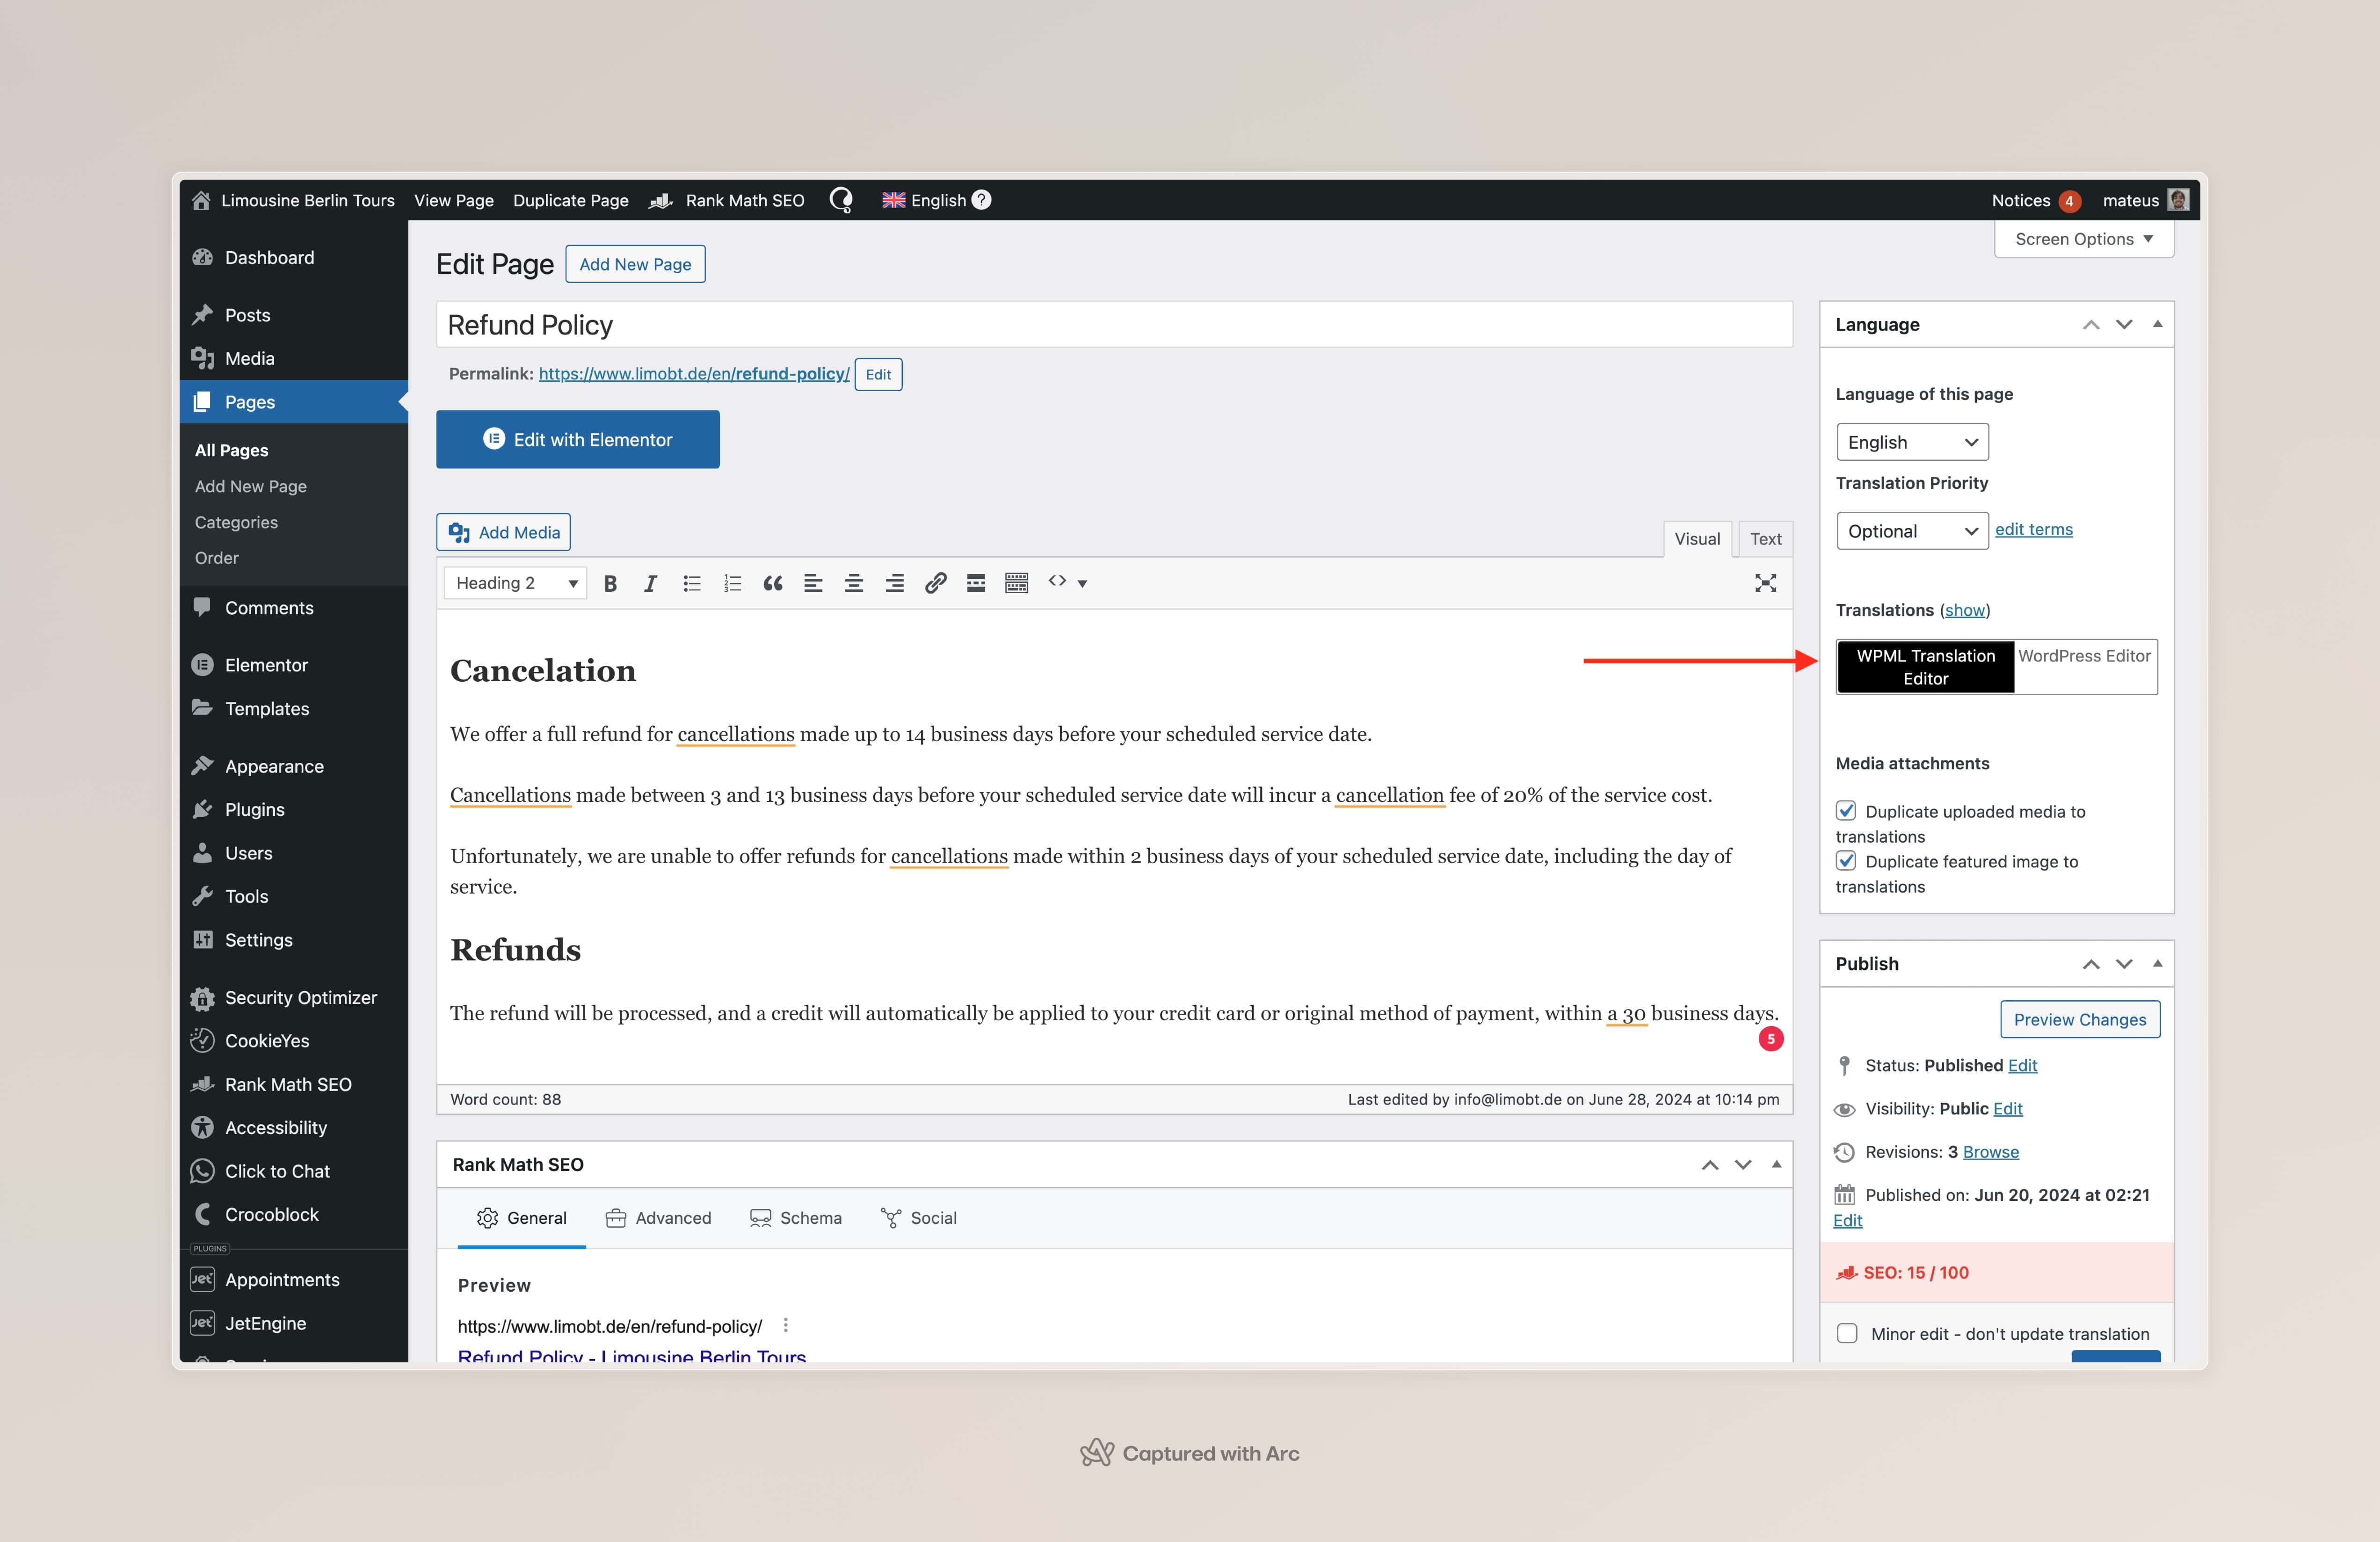
Task: Edit the permalink slug
Action: pos(878,375)
